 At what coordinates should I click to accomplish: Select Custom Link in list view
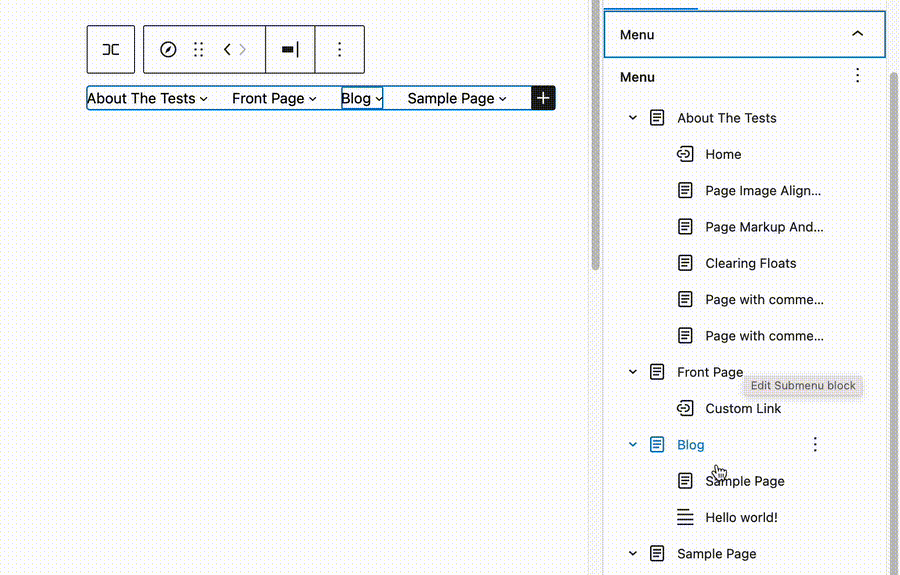click(743, 409)
